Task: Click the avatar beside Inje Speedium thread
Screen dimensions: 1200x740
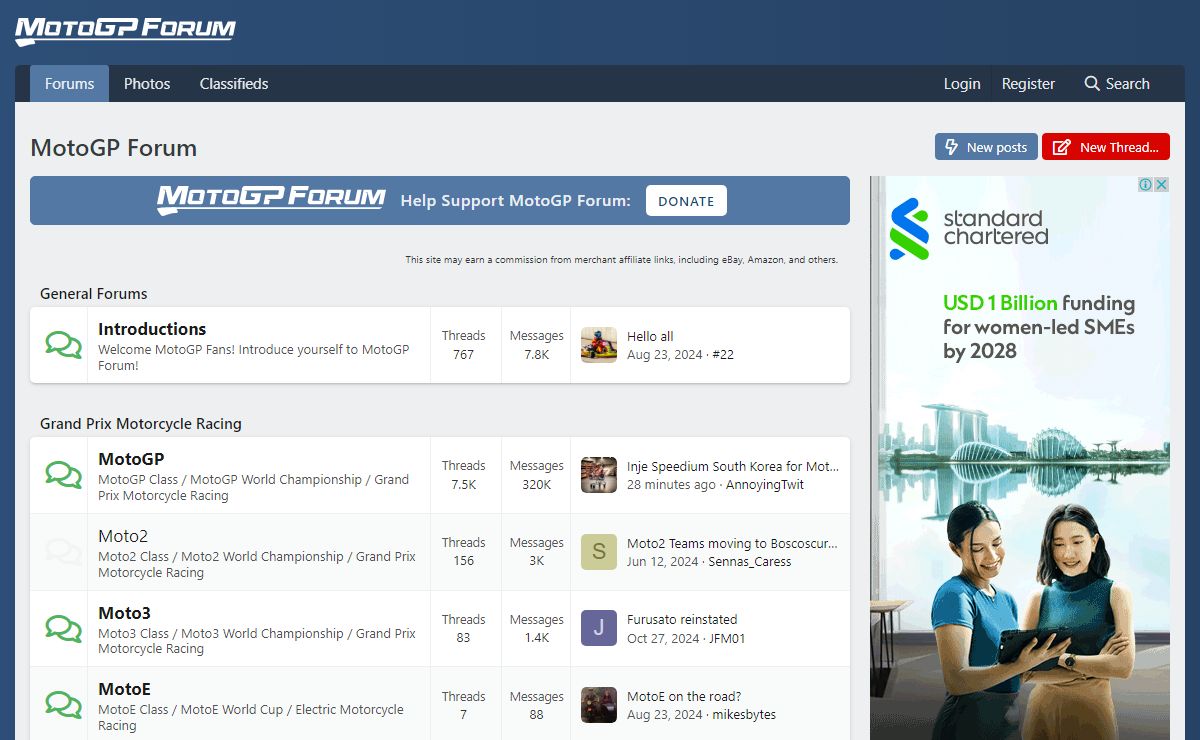Action: click(599, 475)
